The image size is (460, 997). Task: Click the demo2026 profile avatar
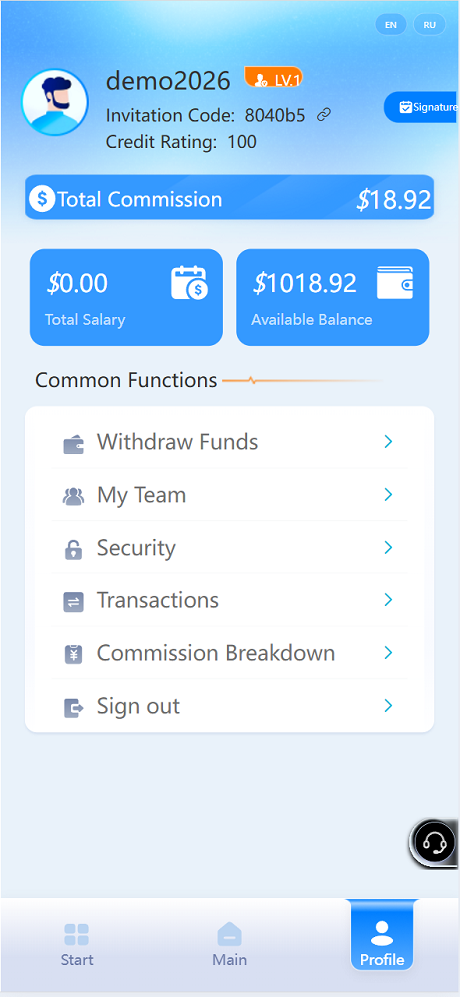55,102
